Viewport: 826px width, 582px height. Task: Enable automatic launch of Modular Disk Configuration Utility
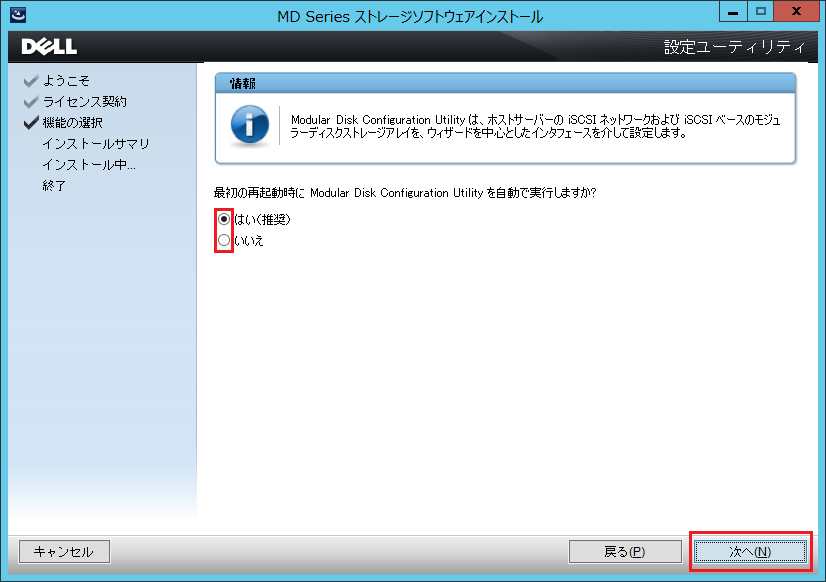(222, 221)
